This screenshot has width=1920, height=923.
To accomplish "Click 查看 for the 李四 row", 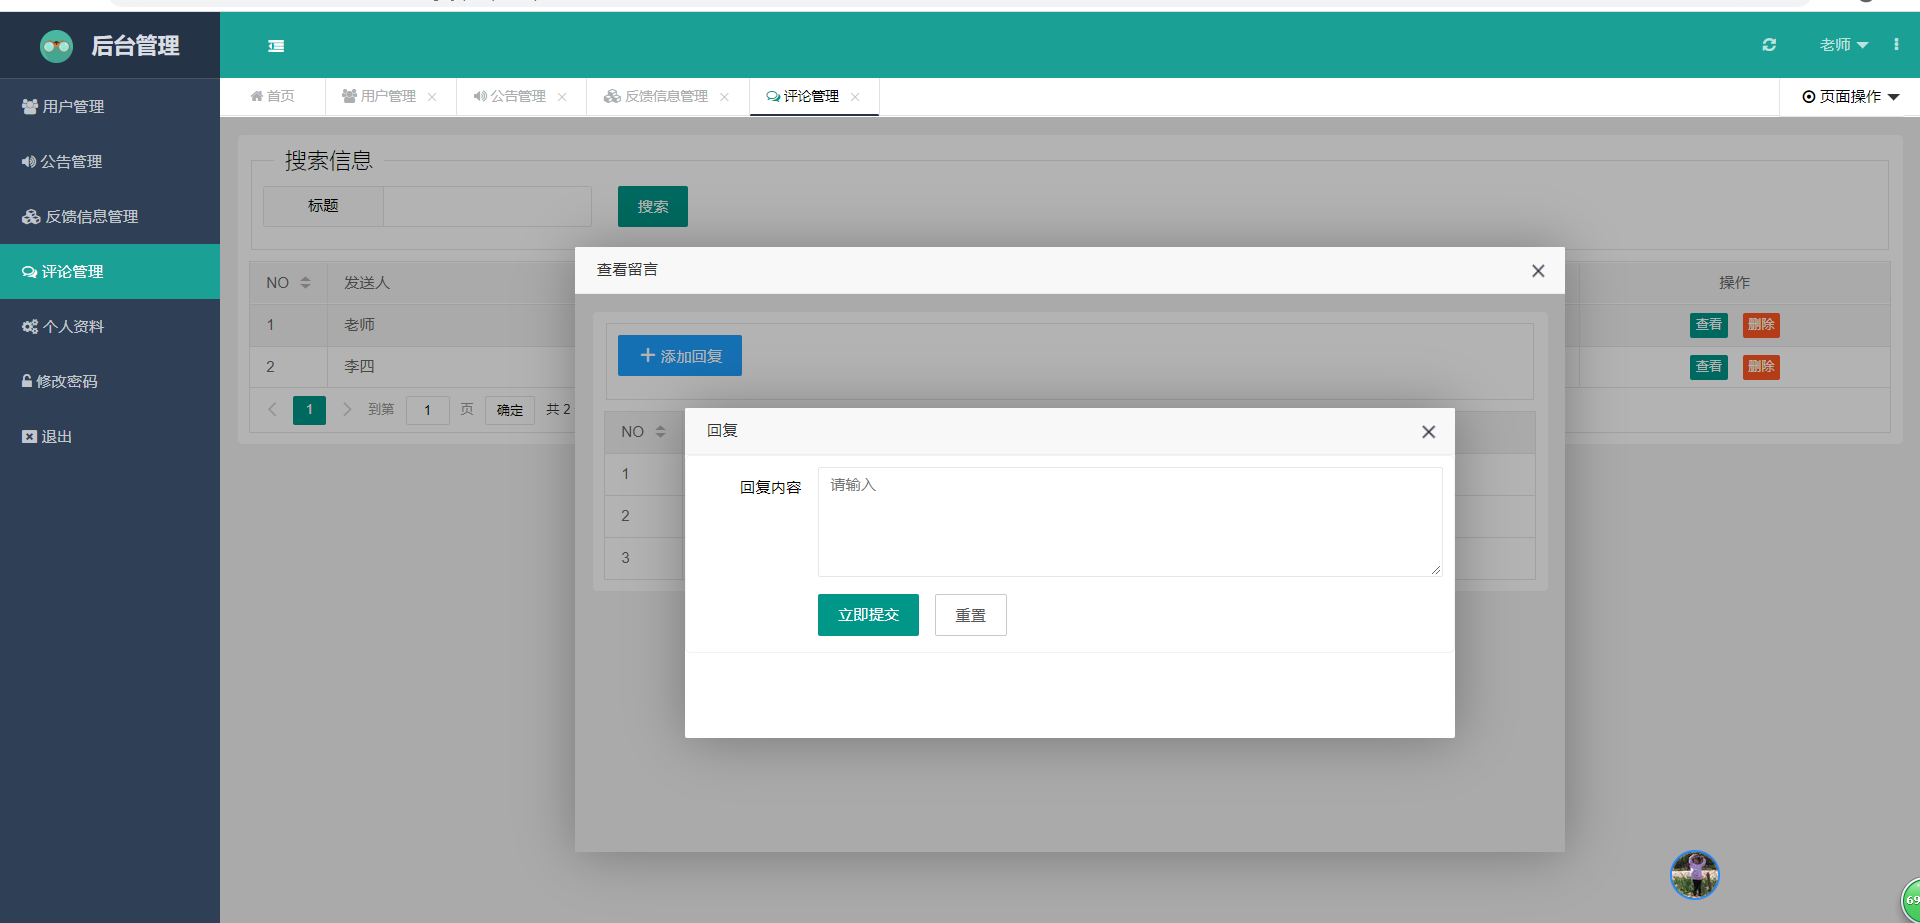I will (1709, 367).
